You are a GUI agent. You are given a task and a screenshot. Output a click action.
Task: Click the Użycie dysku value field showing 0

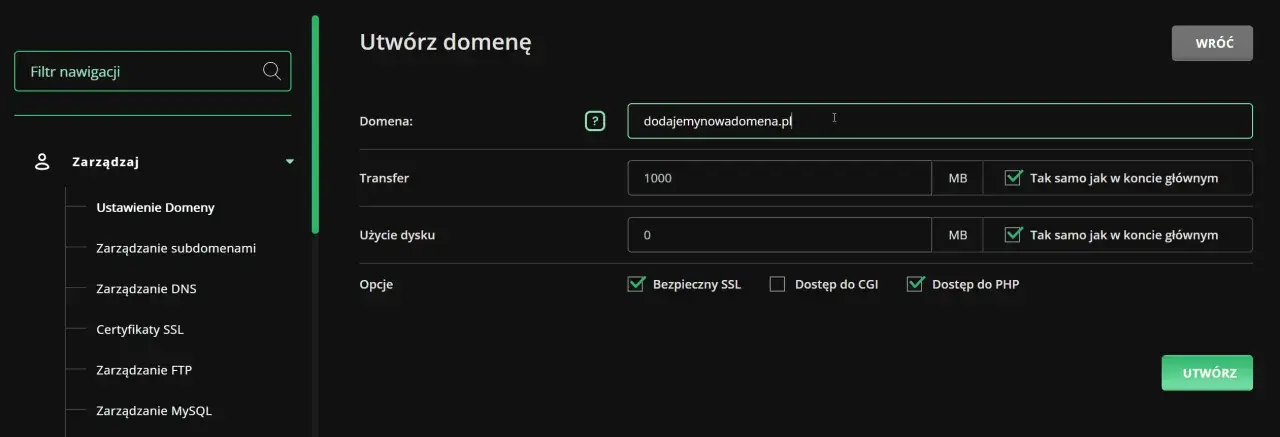point(780,235)
